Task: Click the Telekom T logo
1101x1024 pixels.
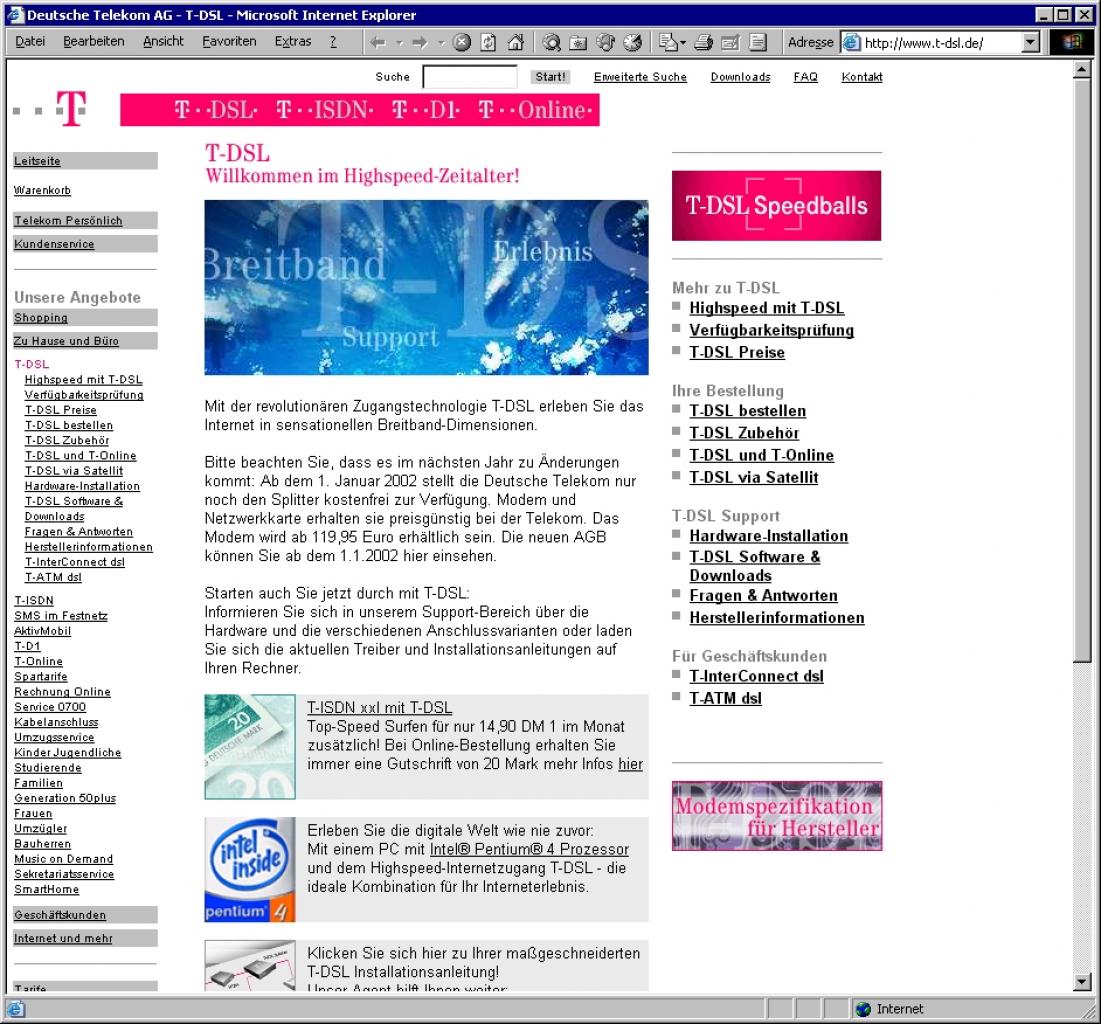Action: 71,109
